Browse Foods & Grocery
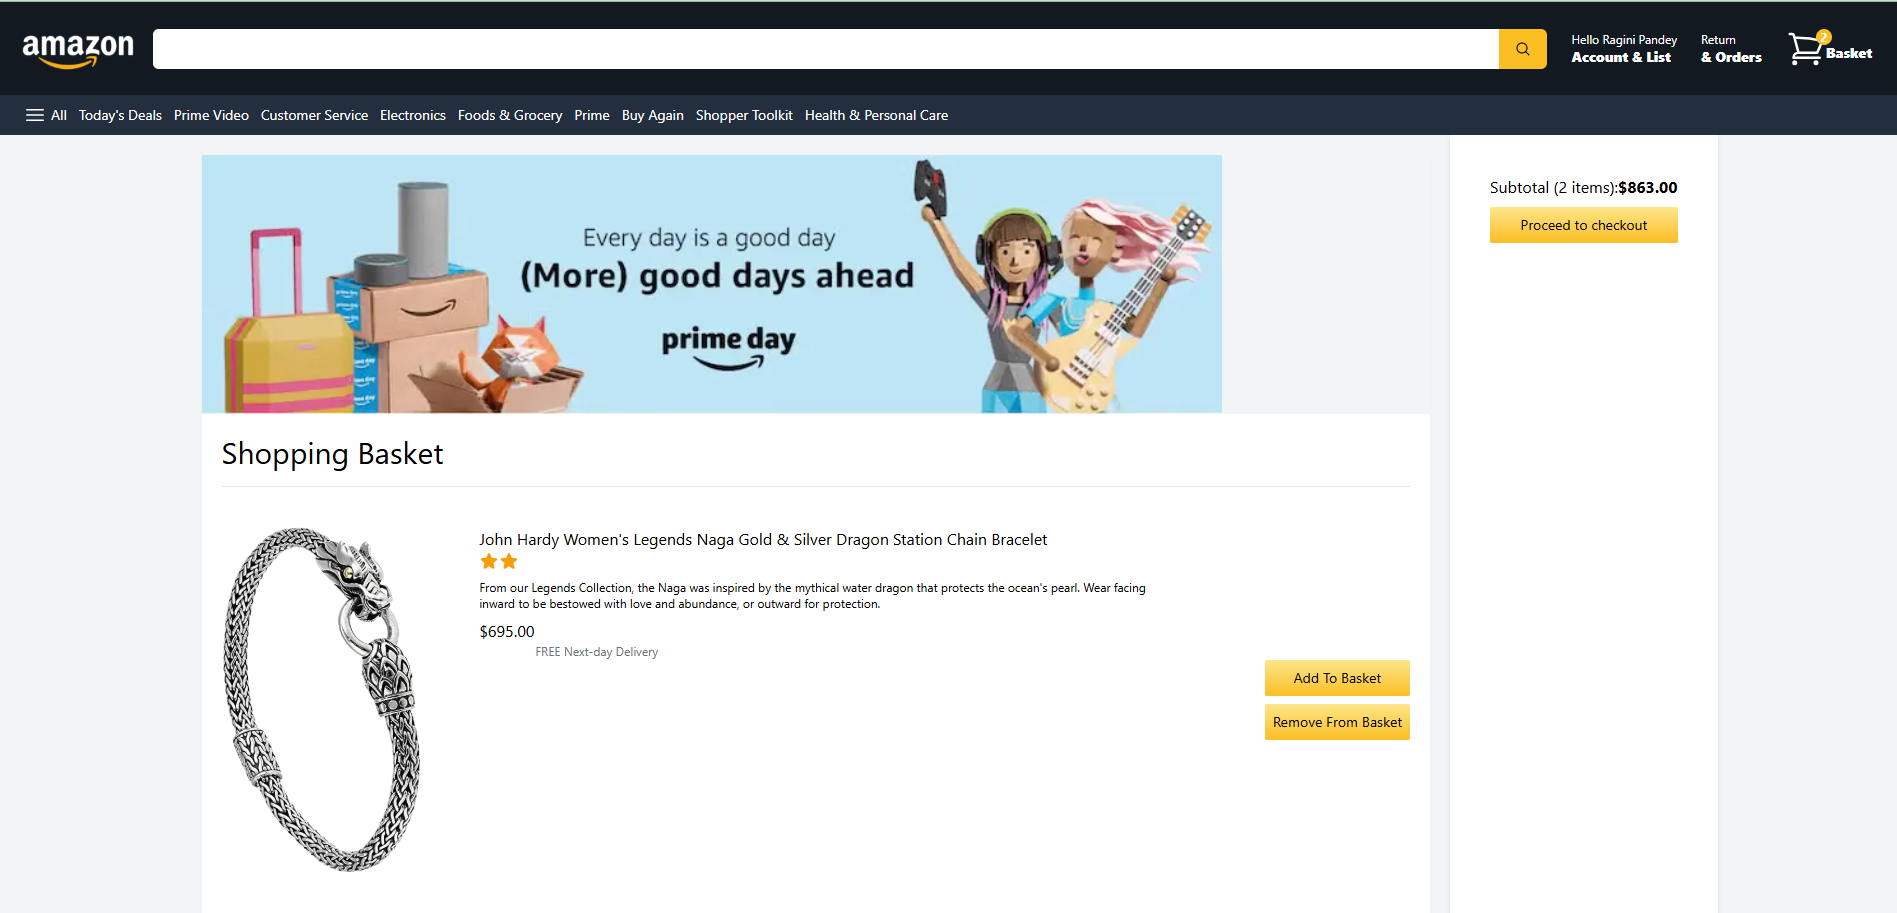The image size is (1897, 913). [510, 115]
